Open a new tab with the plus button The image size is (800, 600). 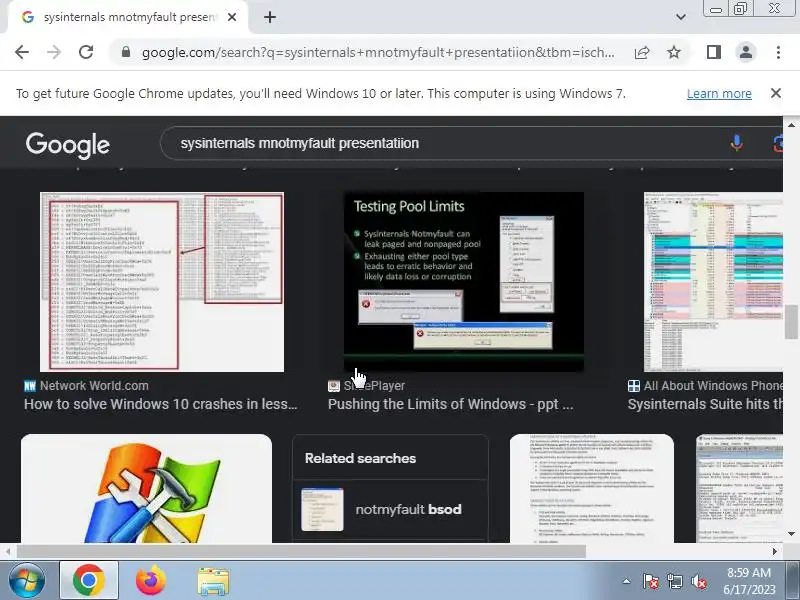tap(270, 17)
